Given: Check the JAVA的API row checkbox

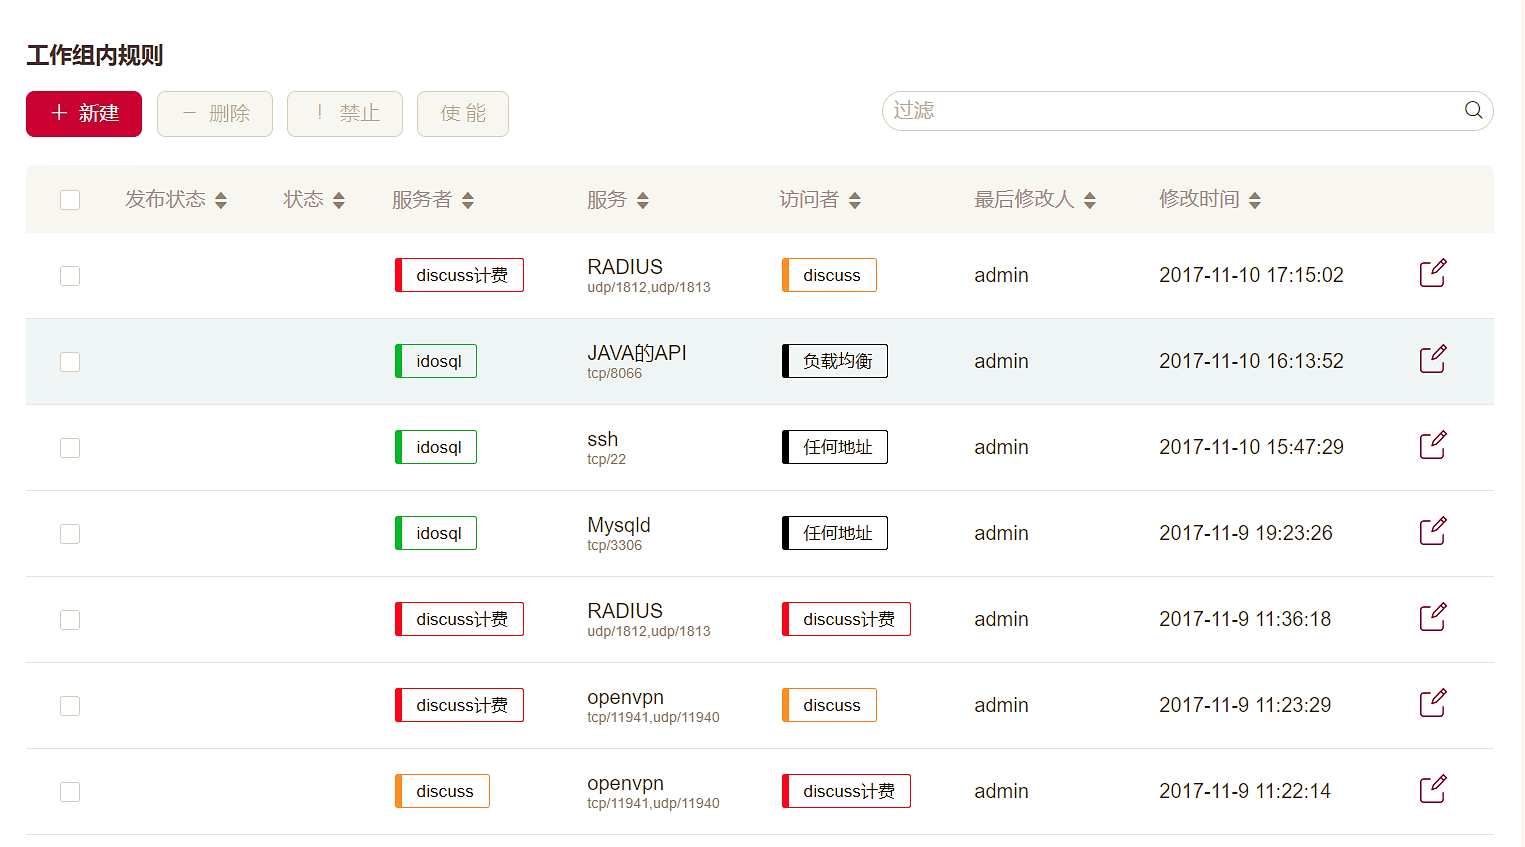Looking at the screenshot, I should coord(70,362).
